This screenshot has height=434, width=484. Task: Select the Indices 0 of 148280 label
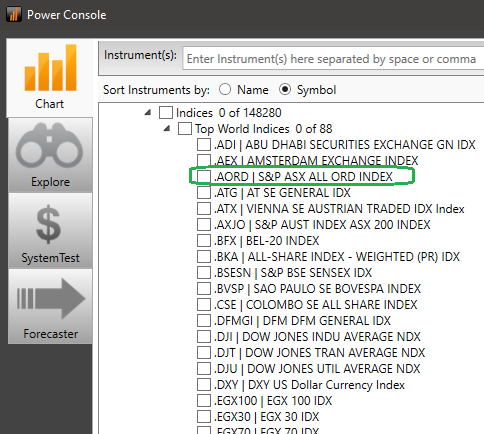pos(229,113)
